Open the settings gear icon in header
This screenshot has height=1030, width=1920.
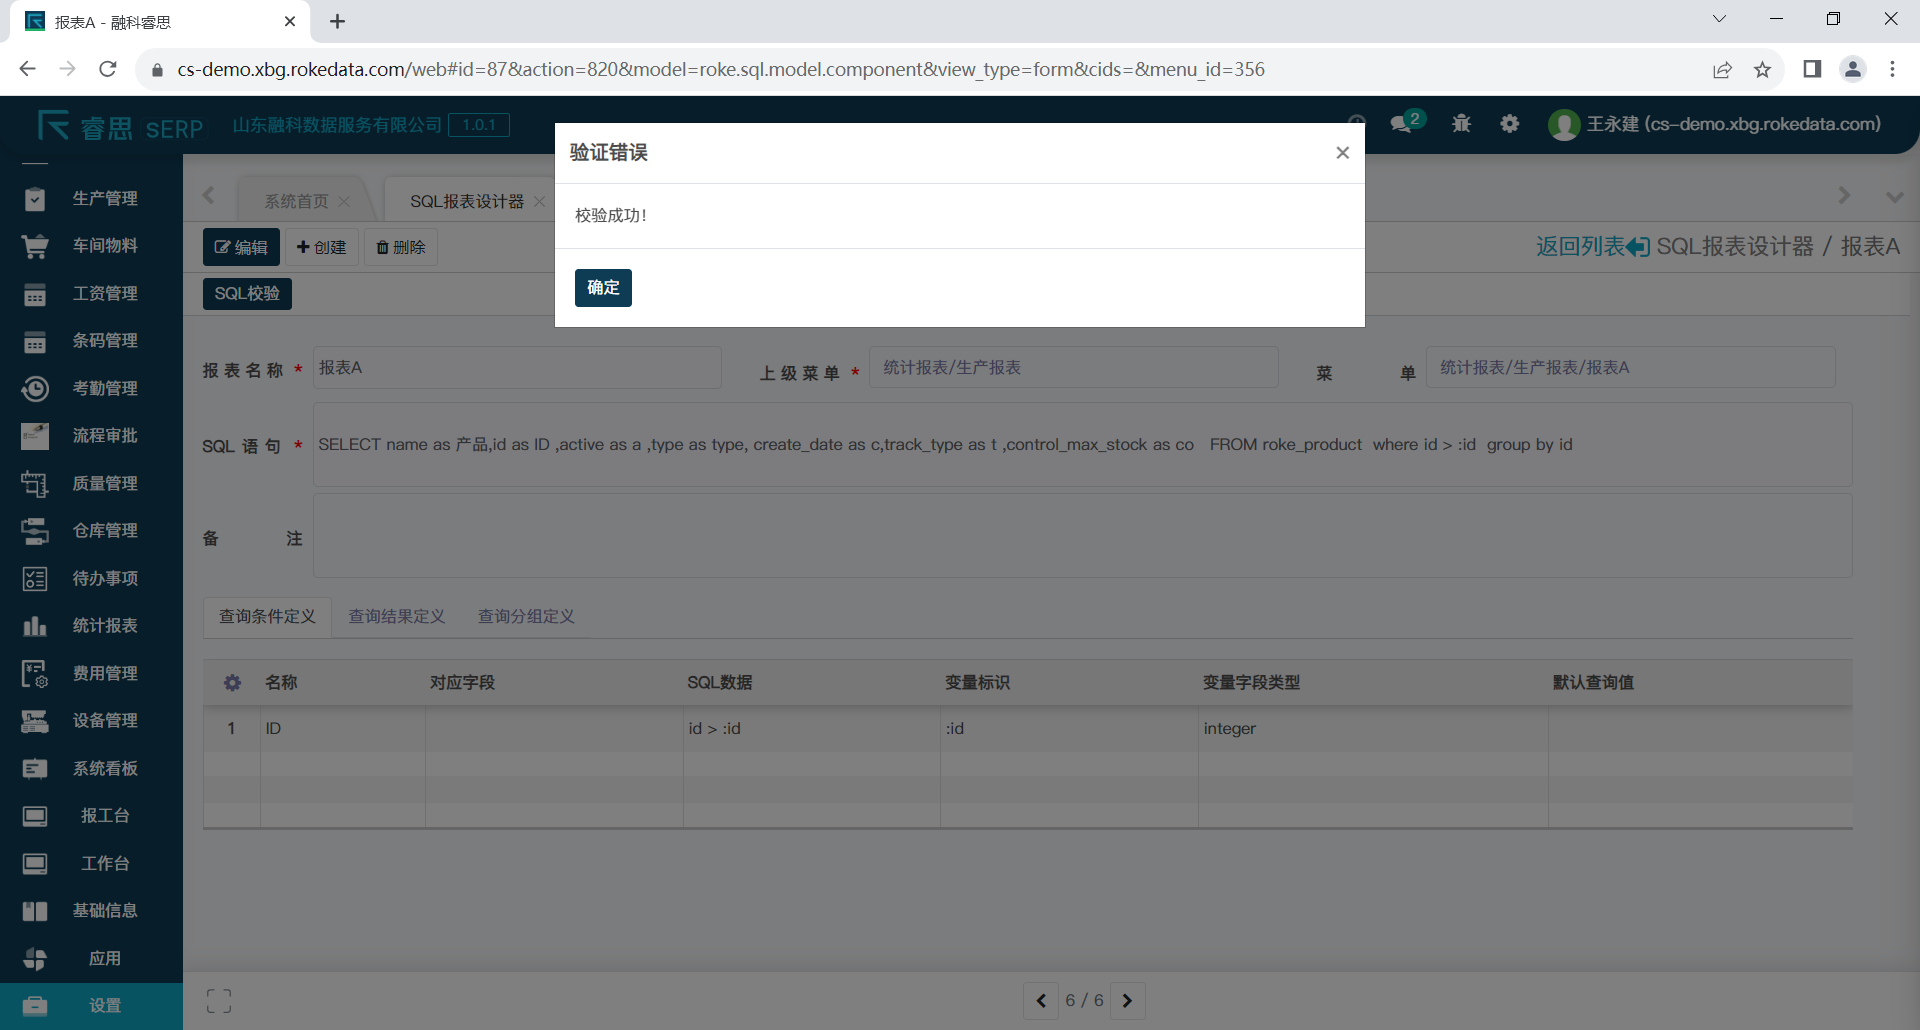pyautogui.click(x=1509, y=124)
